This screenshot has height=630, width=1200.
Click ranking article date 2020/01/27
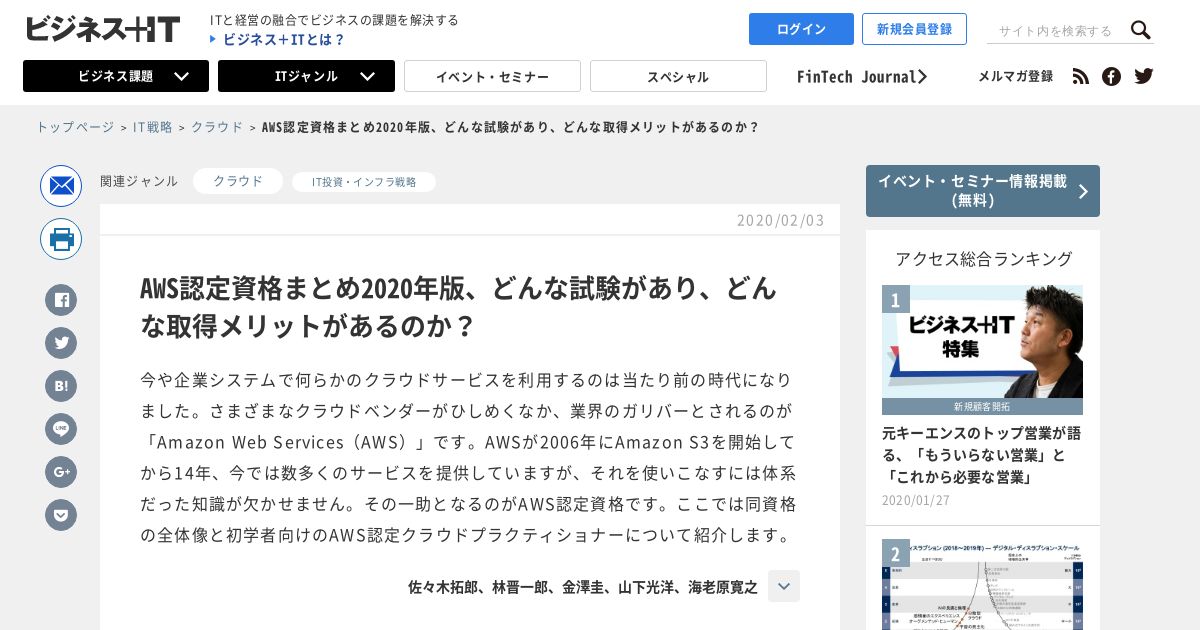pyautogui.click(x=916, y=500)
